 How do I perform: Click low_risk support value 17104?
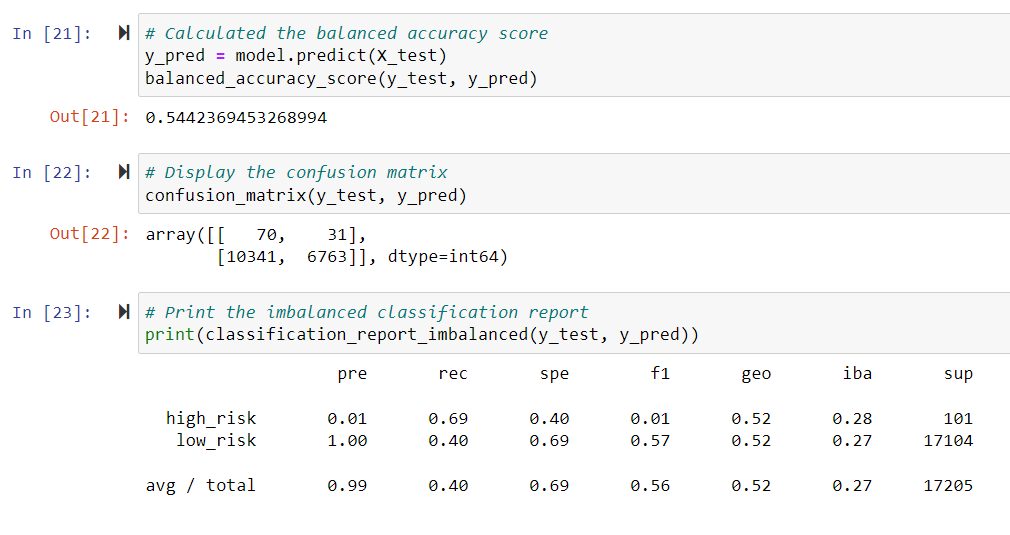click(948, 441)
